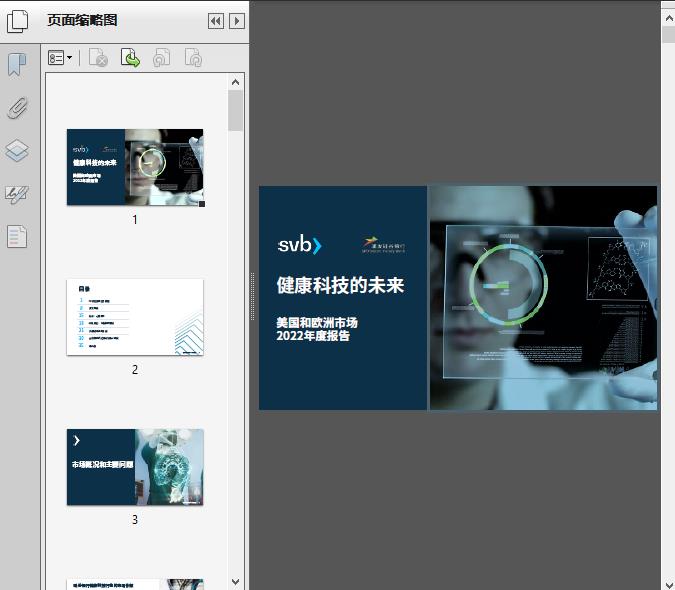The width and height of the screenshot is (675, 590).
Task: Click the 2022年度报告 text
Action: pyautogui.click(x=313, y=336)
